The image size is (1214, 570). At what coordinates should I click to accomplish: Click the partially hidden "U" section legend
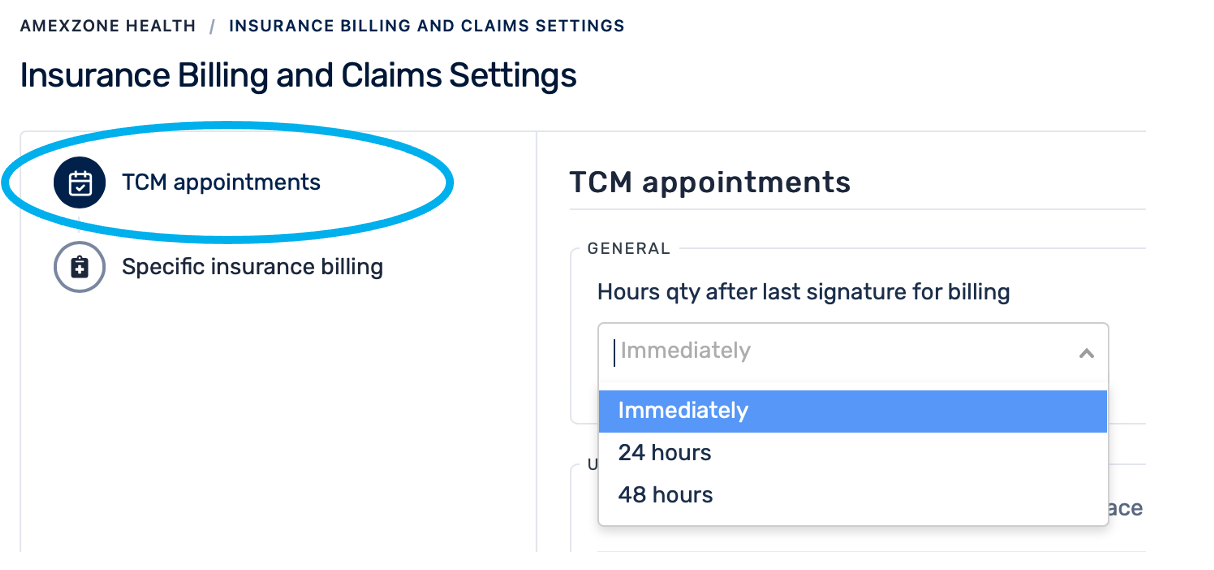(x=592, y=465)
